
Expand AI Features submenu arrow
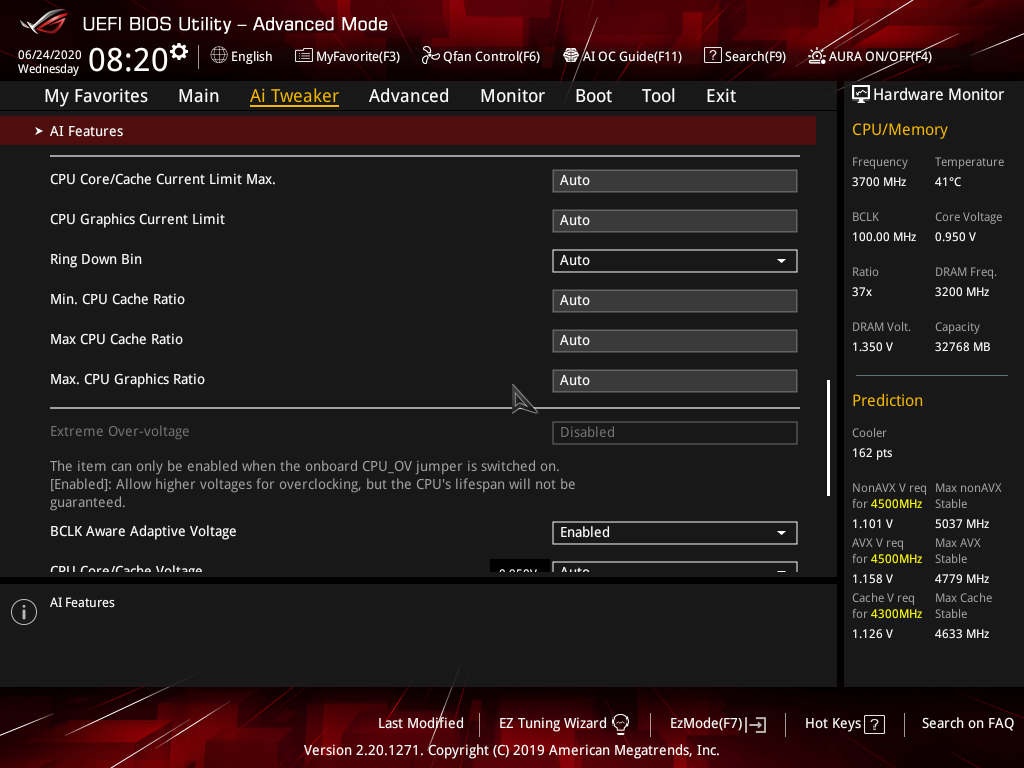(39, 131)
